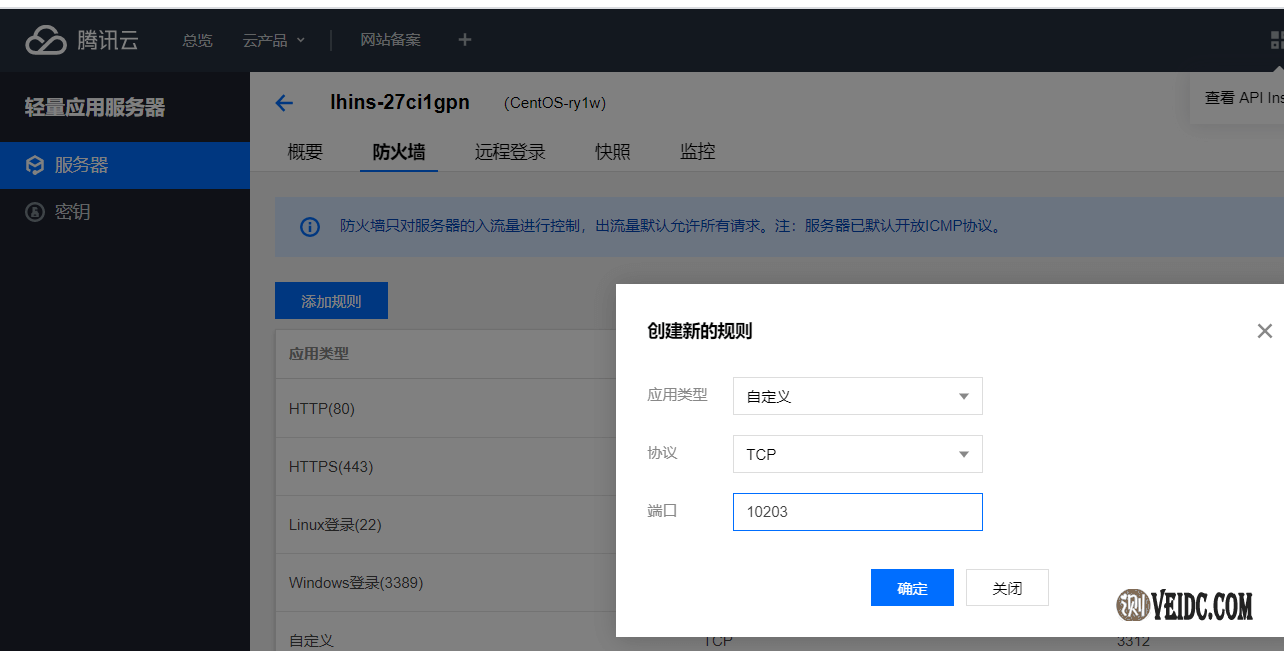Image resolution: width=1284 pixels, height=651 pixels.
Task: Open the 应用类型 dropdown set to 自定义
Action: tap(857, 396)
